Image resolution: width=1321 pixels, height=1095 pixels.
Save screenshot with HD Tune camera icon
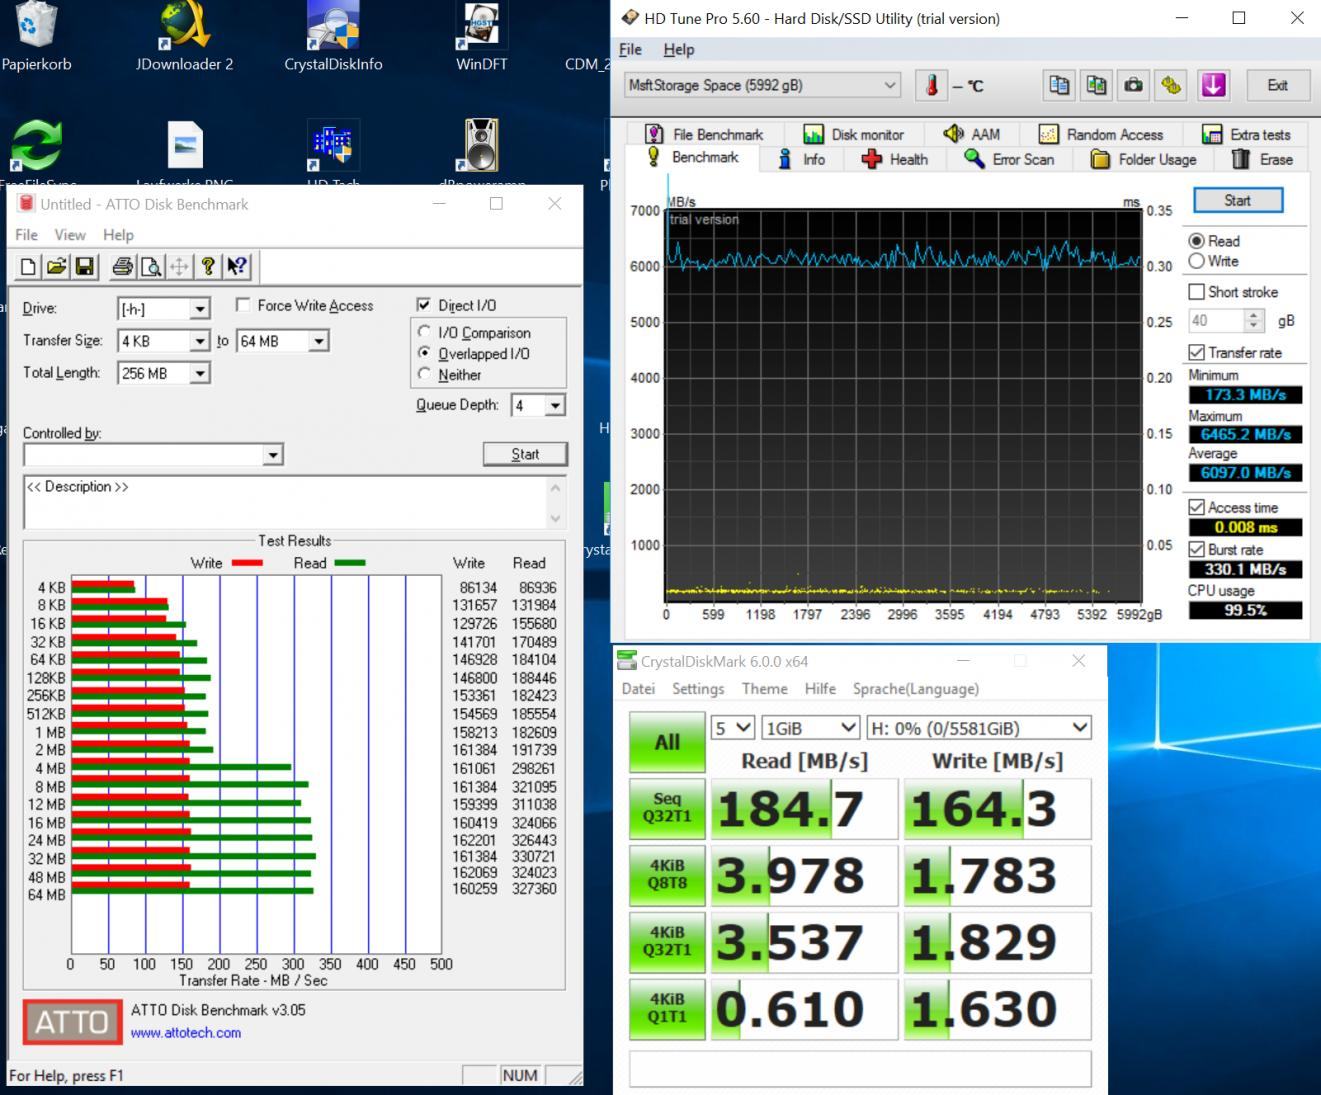pyautogui.click(x=1133, y=85)
